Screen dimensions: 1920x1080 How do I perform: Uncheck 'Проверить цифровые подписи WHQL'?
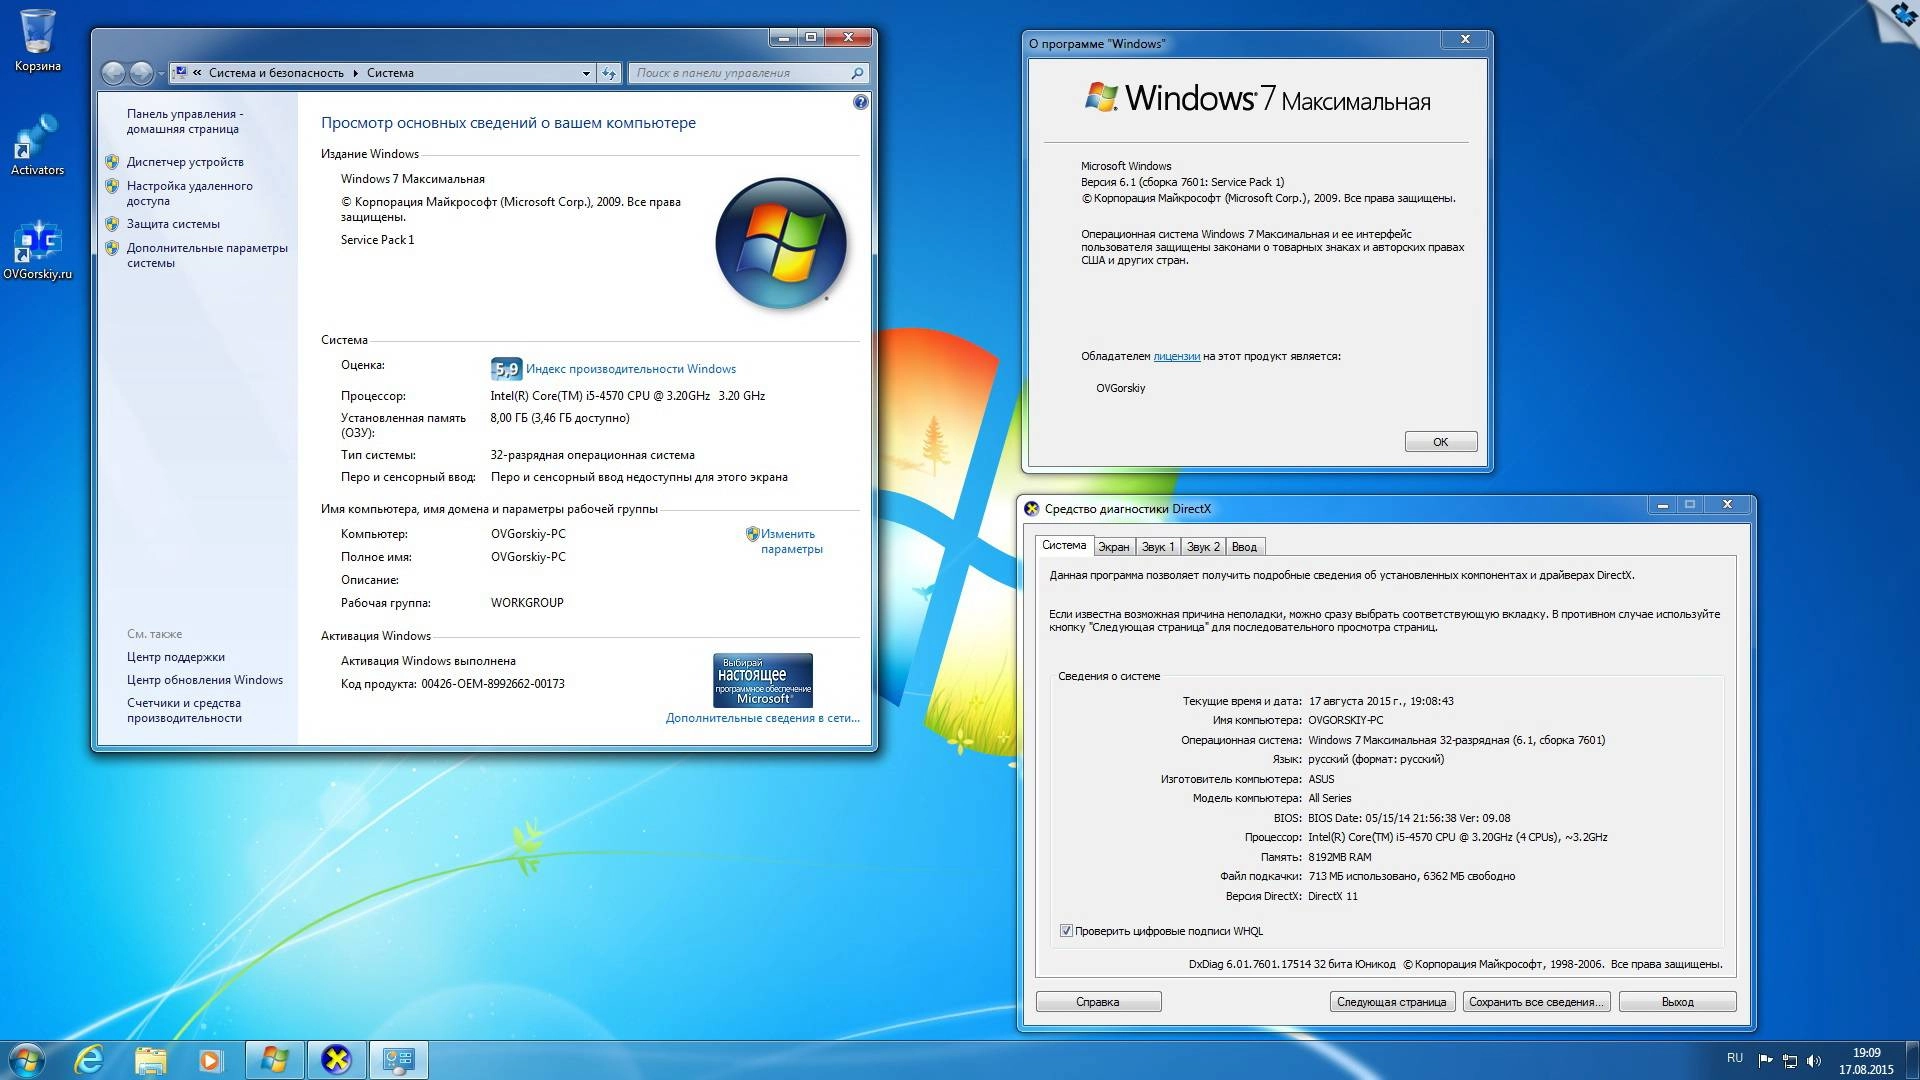1067,930
